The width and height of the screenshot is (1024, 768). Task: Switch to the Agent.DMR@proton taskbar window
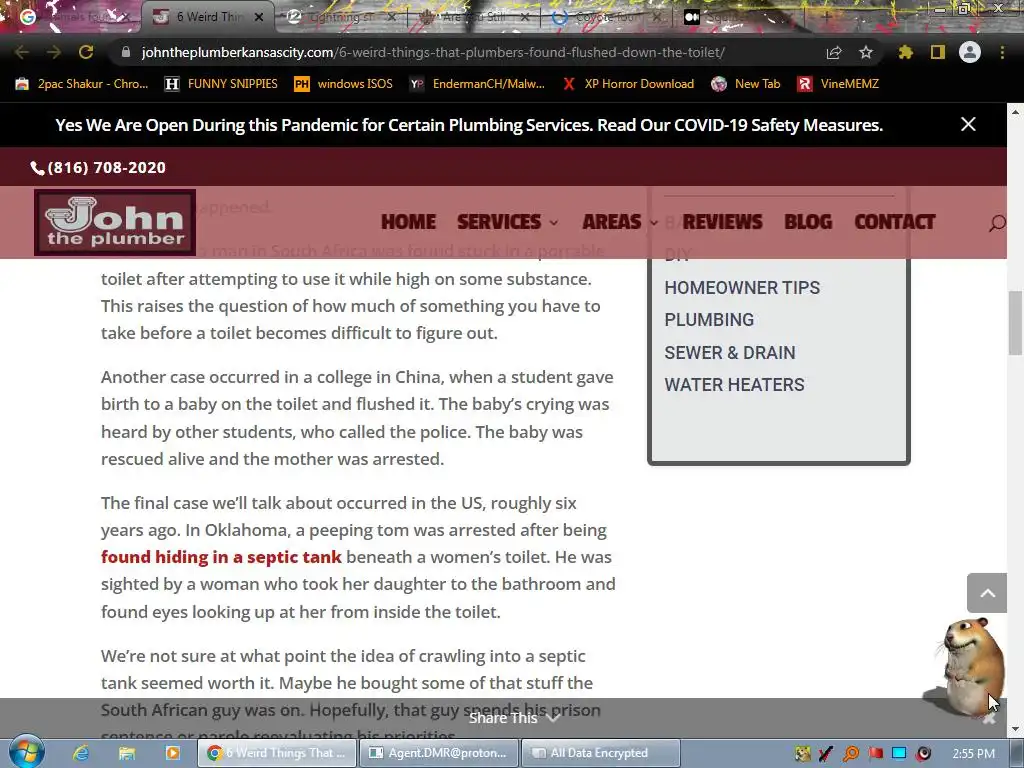(439, 753)
